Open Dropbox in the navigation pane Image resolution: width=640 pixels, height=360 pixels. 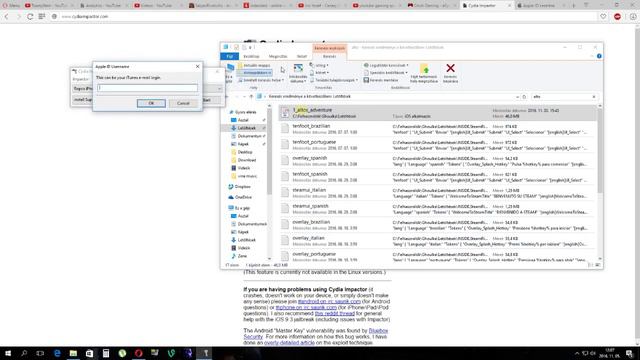click(x=242, y=187)
